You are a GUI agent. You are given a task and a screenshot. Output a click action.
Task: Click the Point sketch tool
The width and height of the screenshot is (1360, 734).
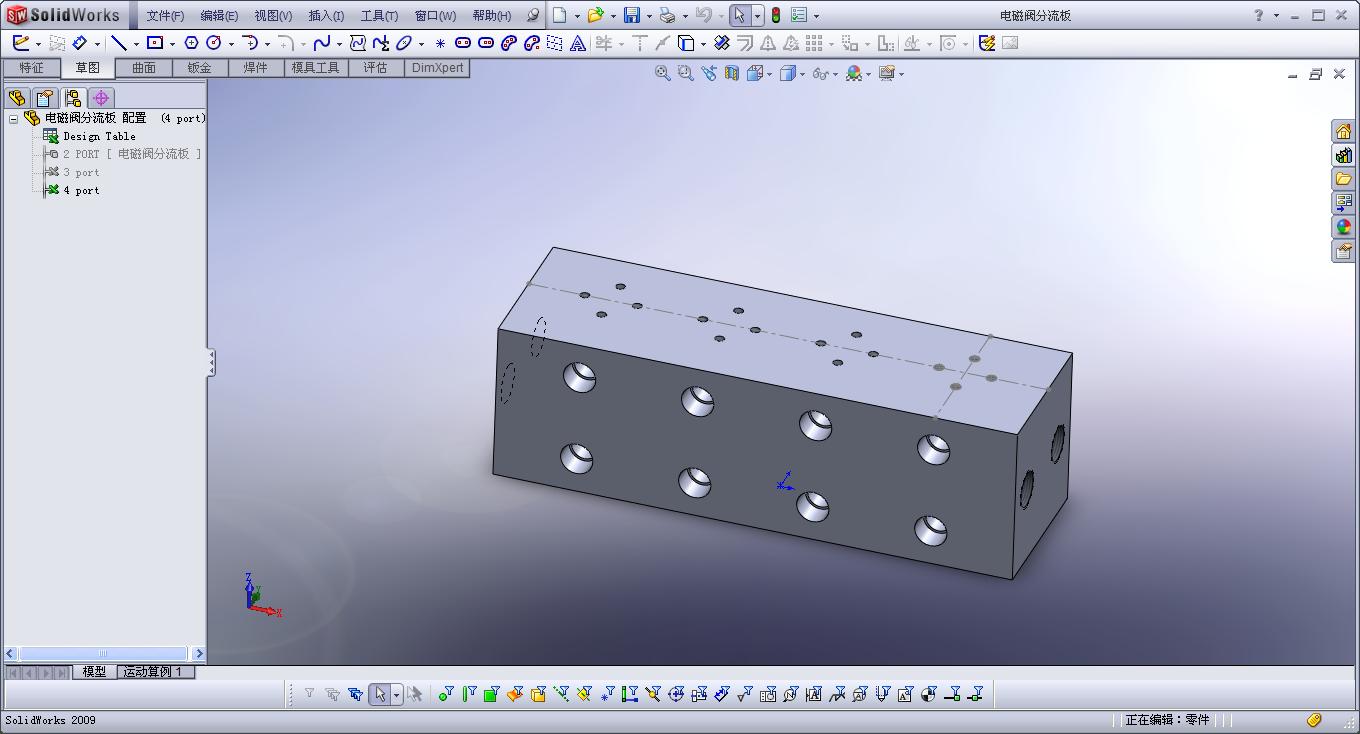pos(440,43)
